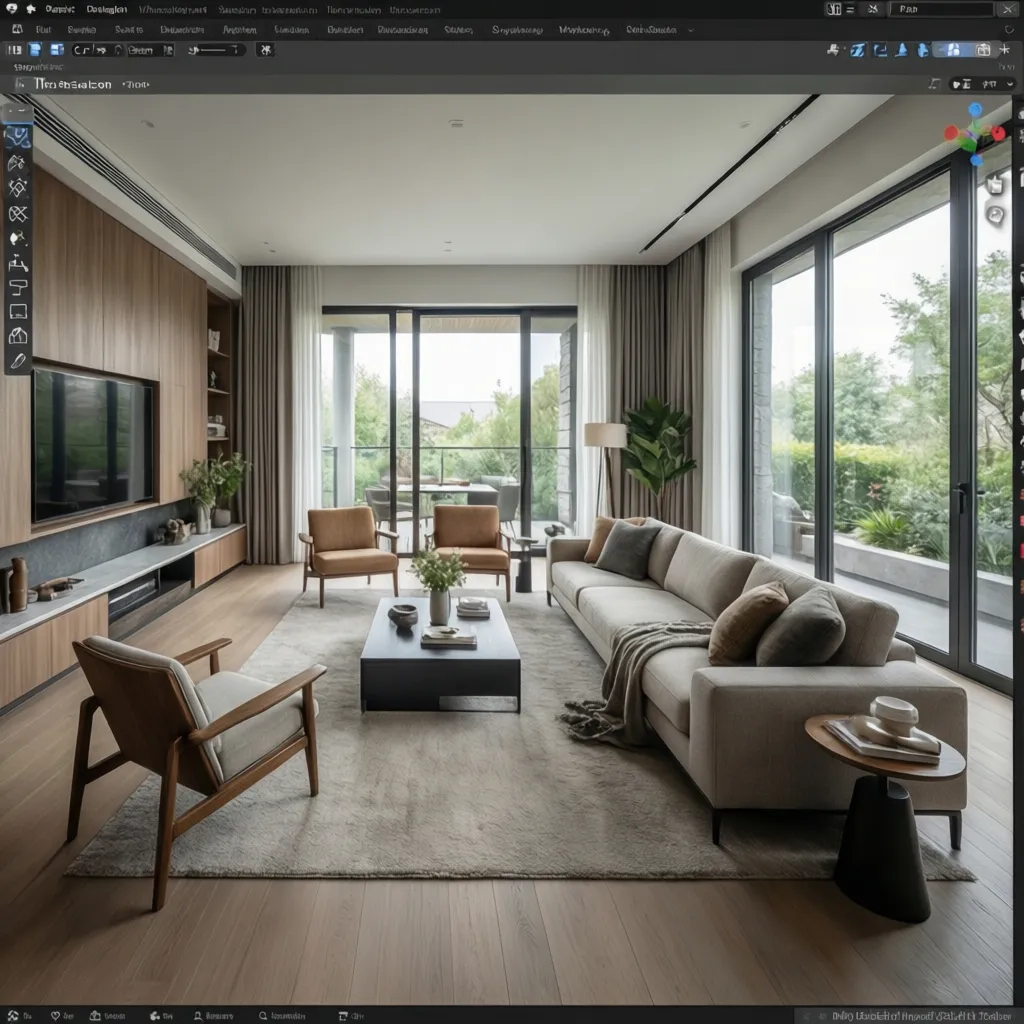Screen dimensions: 1024x1024
Task: Select the house-shaped tool in left toolbox
Action: click(x=18, y=336)
